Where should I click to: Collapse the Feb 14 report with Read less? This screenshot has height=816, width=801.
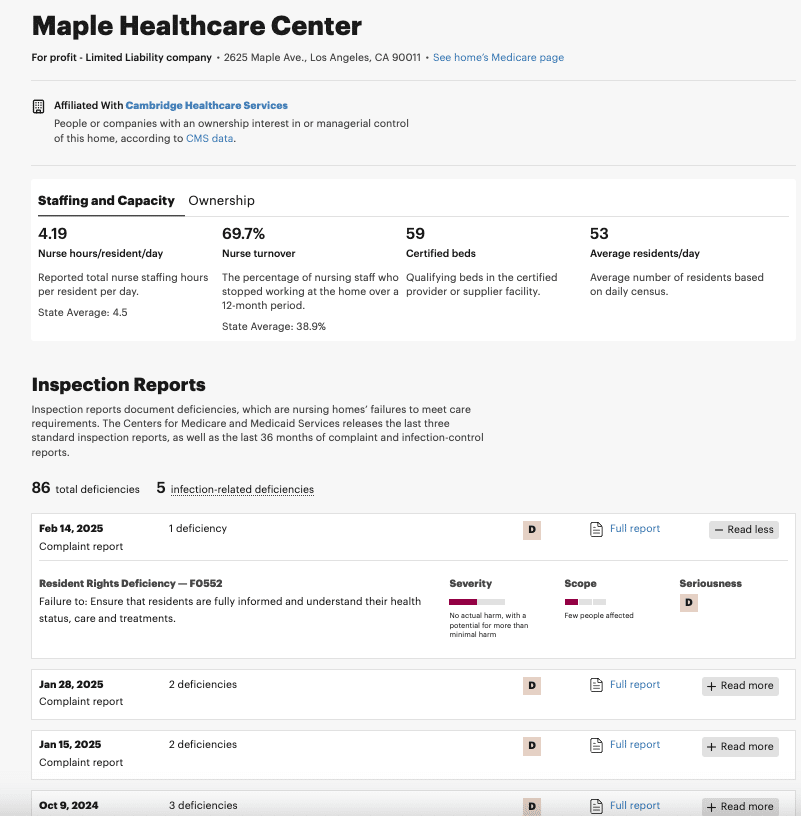743,529
